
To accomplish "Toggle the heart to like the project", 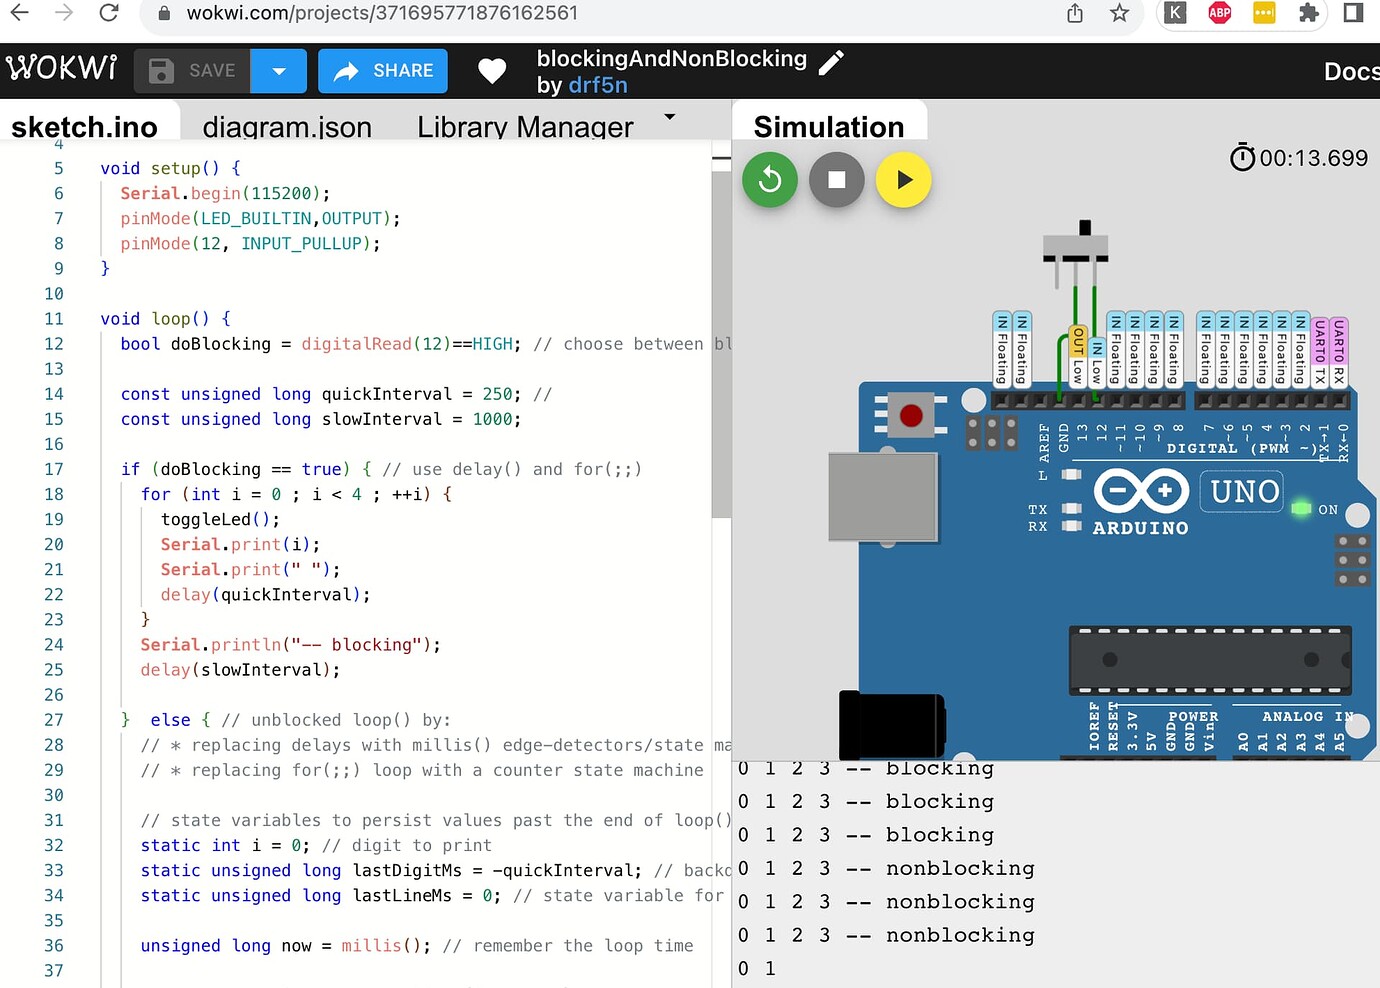I will 492,71.
